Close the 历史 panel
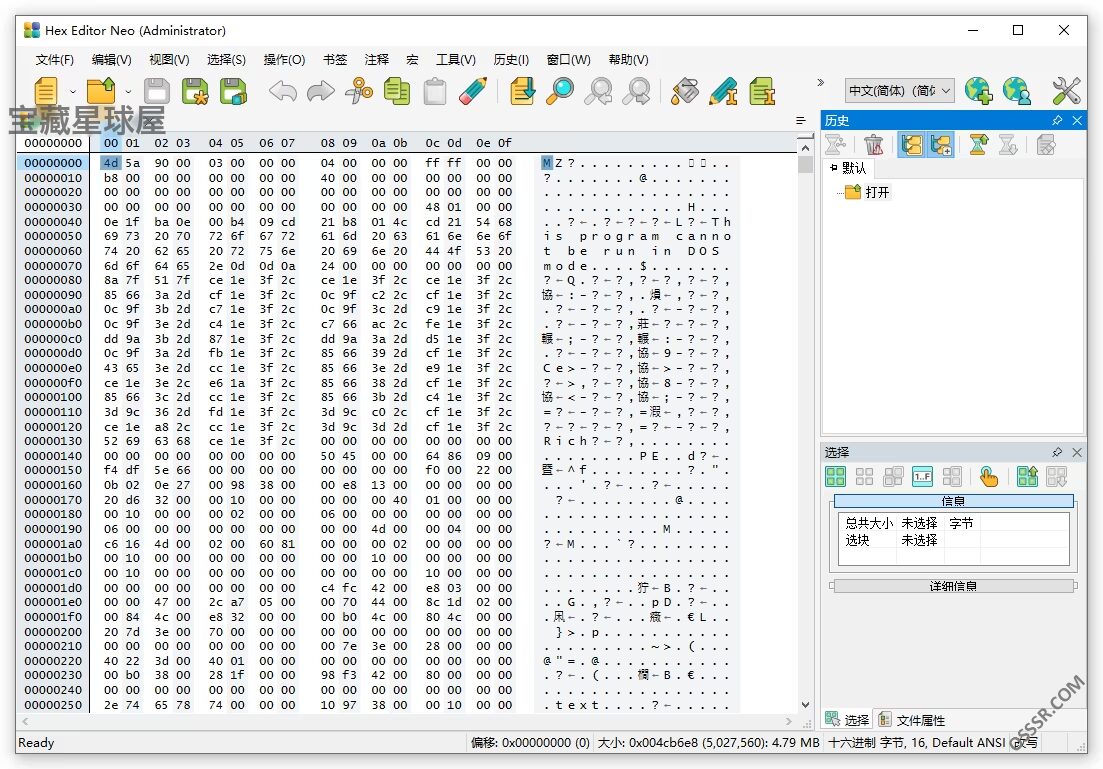1103x769 pixels. [1077, 120]
